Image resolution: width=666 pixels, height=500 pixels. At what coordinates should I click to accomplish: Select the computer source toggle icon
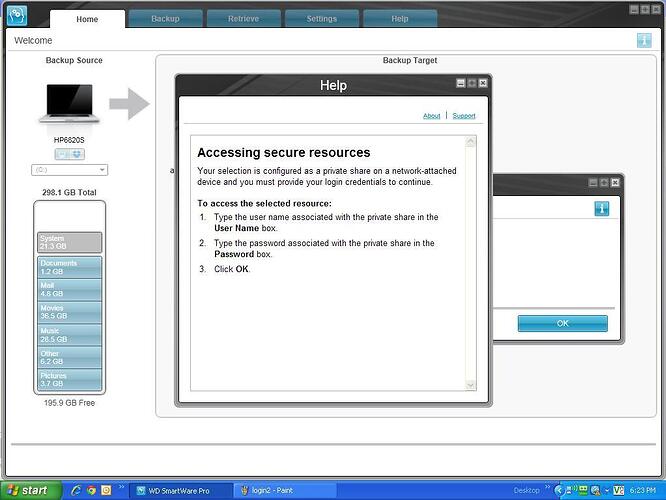(x=62, y=154)
